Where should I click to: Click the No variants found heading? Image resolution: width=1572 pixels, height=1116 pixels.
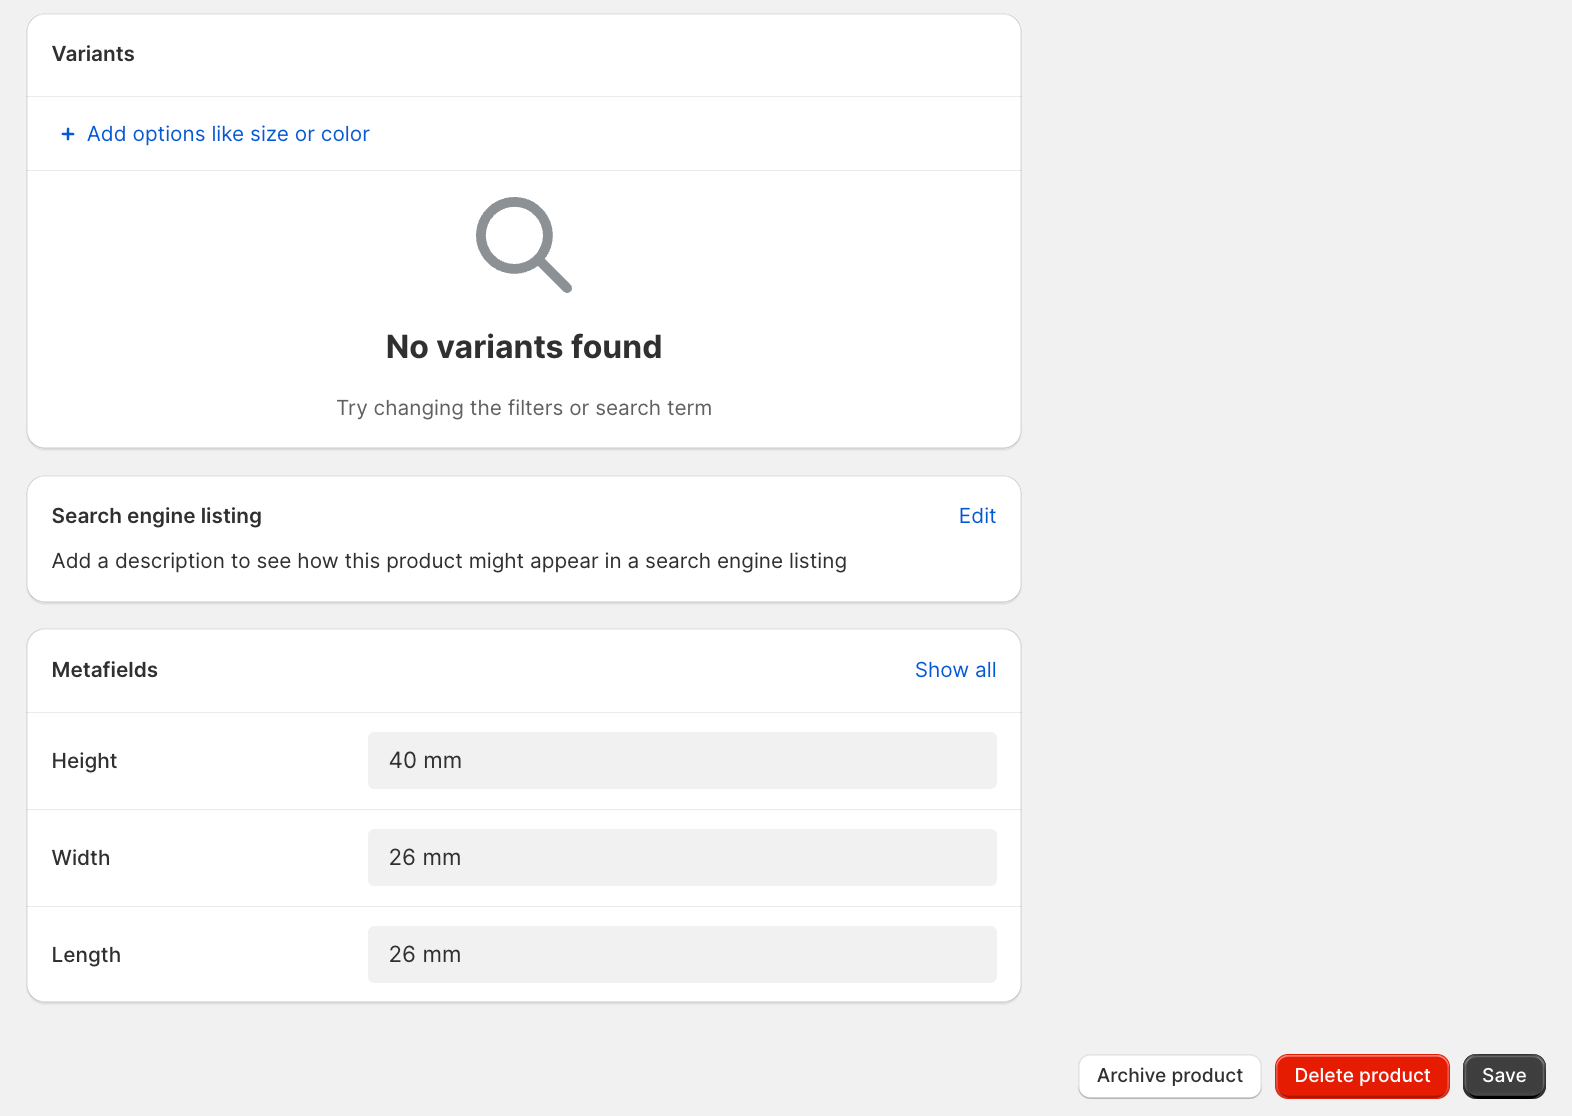click(524, 347)
